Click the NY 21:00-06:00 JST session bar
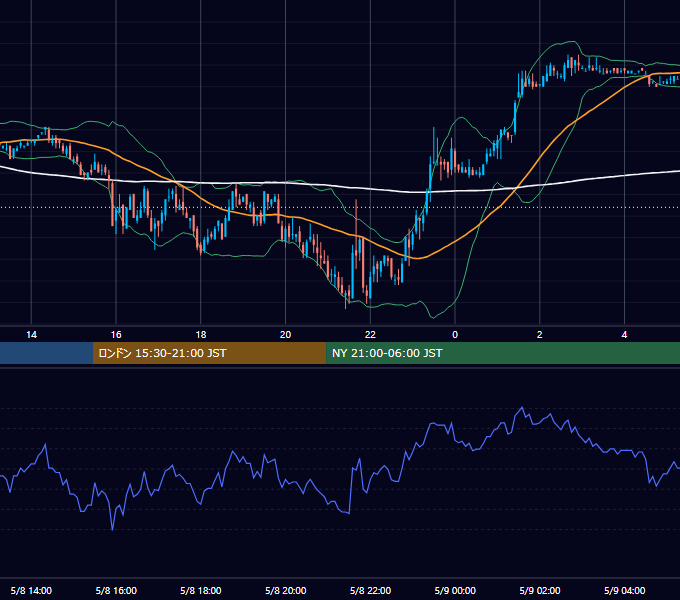 [503, 353]
